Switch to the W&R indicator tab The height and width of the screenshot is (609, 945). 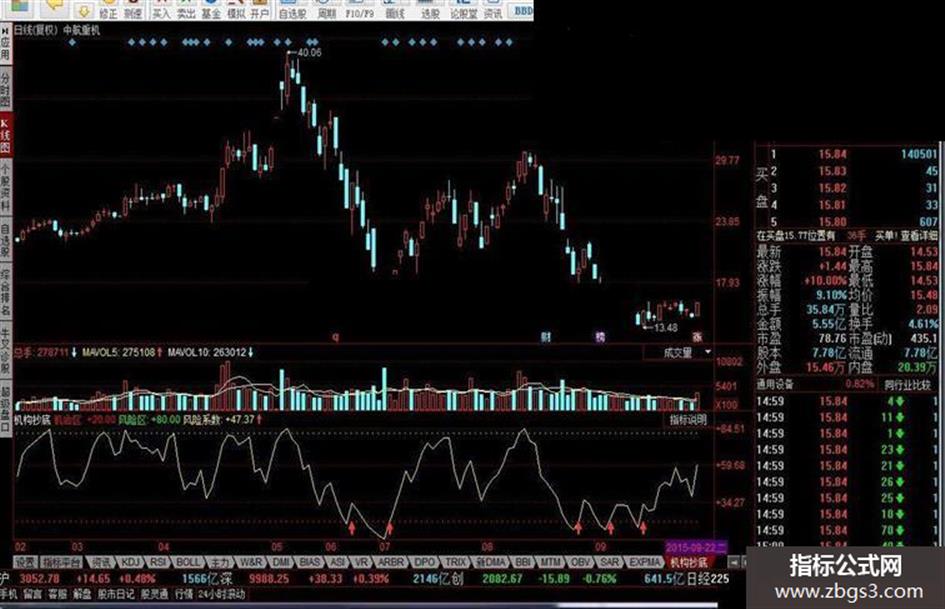[x=251, y=562]
